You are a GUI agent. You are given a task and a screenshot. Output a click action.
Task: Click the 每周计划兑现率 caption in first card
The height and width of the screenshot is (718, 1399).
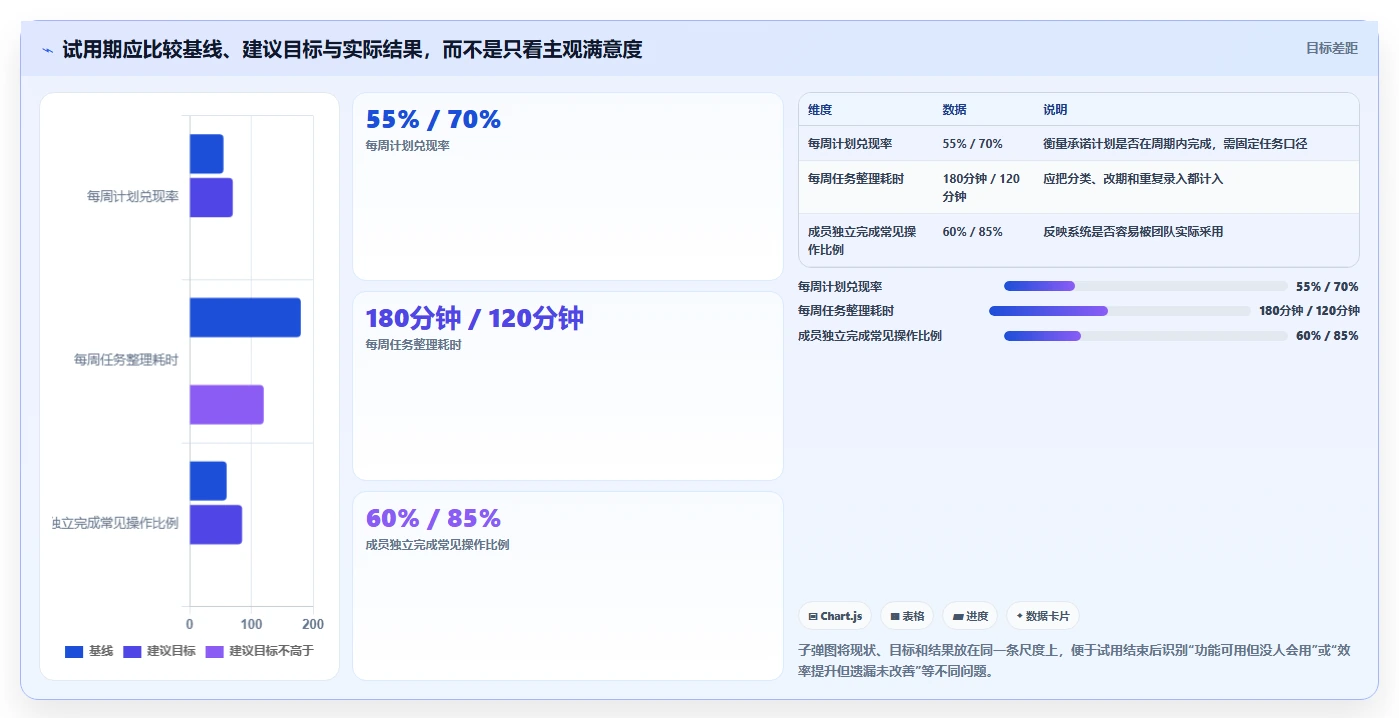coord(408,146)
